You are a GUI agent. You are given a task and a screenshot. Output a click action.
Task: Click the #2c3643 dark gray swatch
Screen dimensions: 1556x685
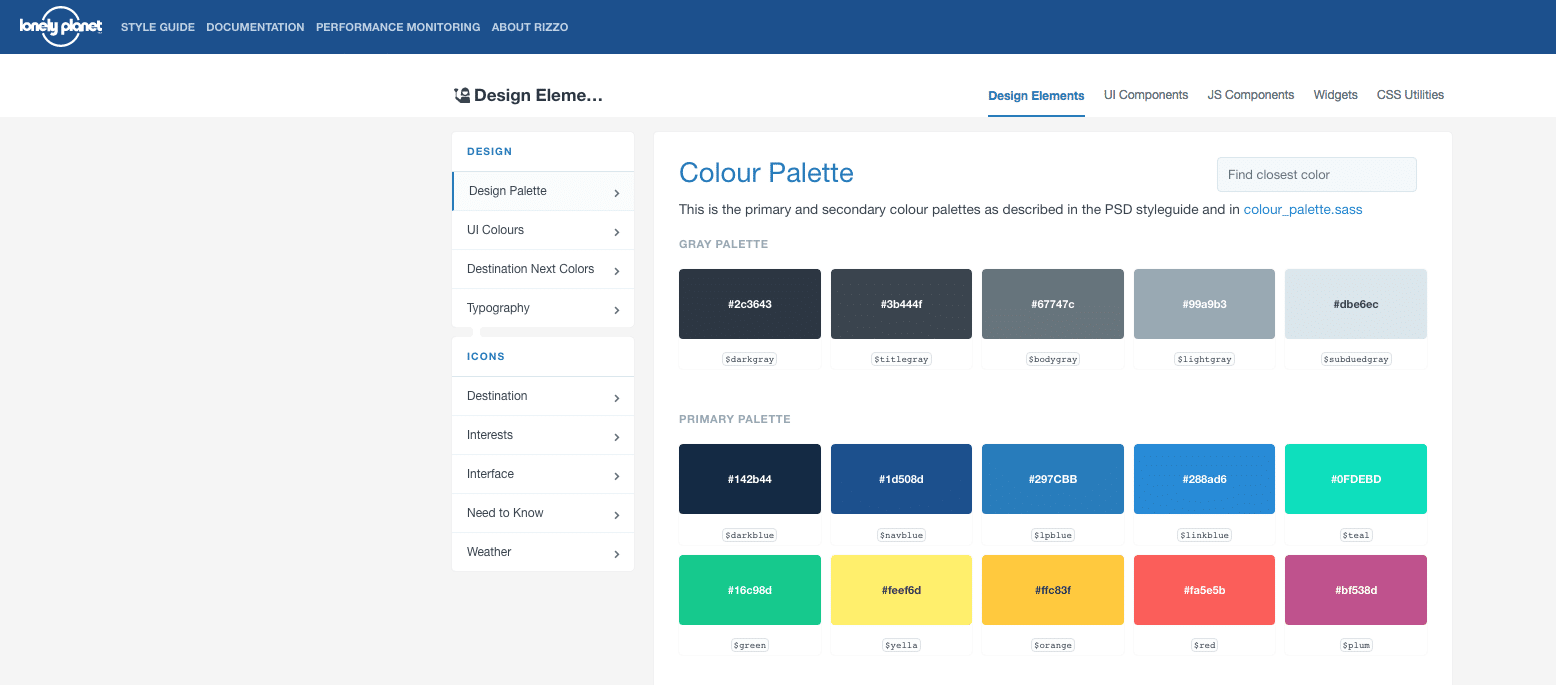(750, 304)
